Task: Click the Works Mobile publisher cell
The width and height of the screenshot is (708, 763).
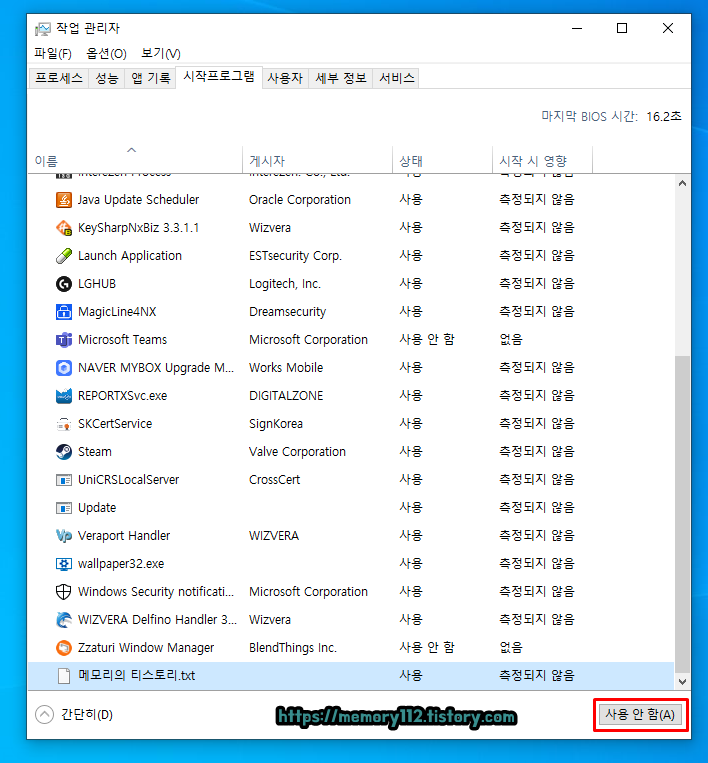Action: coord(286,368)
